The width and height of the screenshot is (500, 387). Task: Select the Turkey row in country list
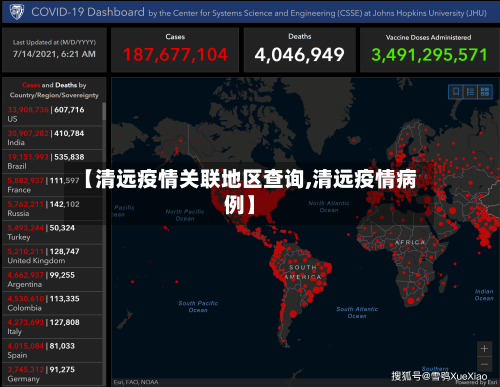click(52, 232)
